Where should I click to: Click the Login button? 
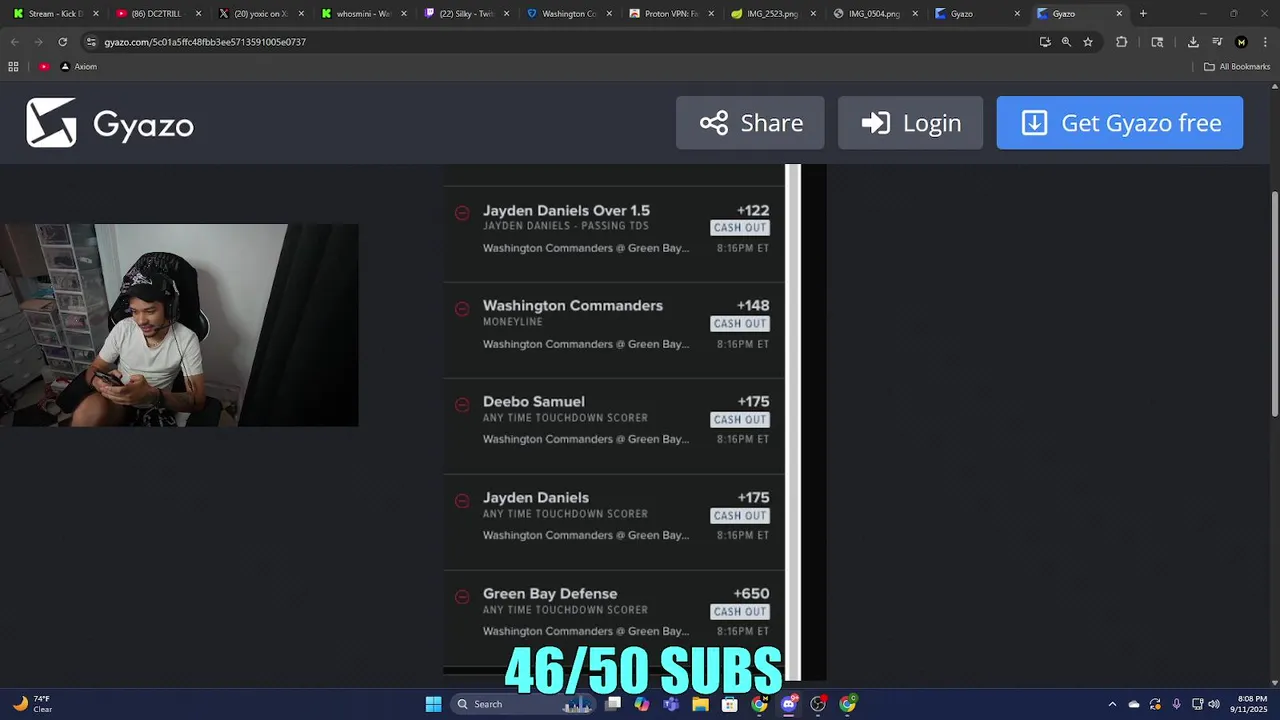click(x=910, y=123)
